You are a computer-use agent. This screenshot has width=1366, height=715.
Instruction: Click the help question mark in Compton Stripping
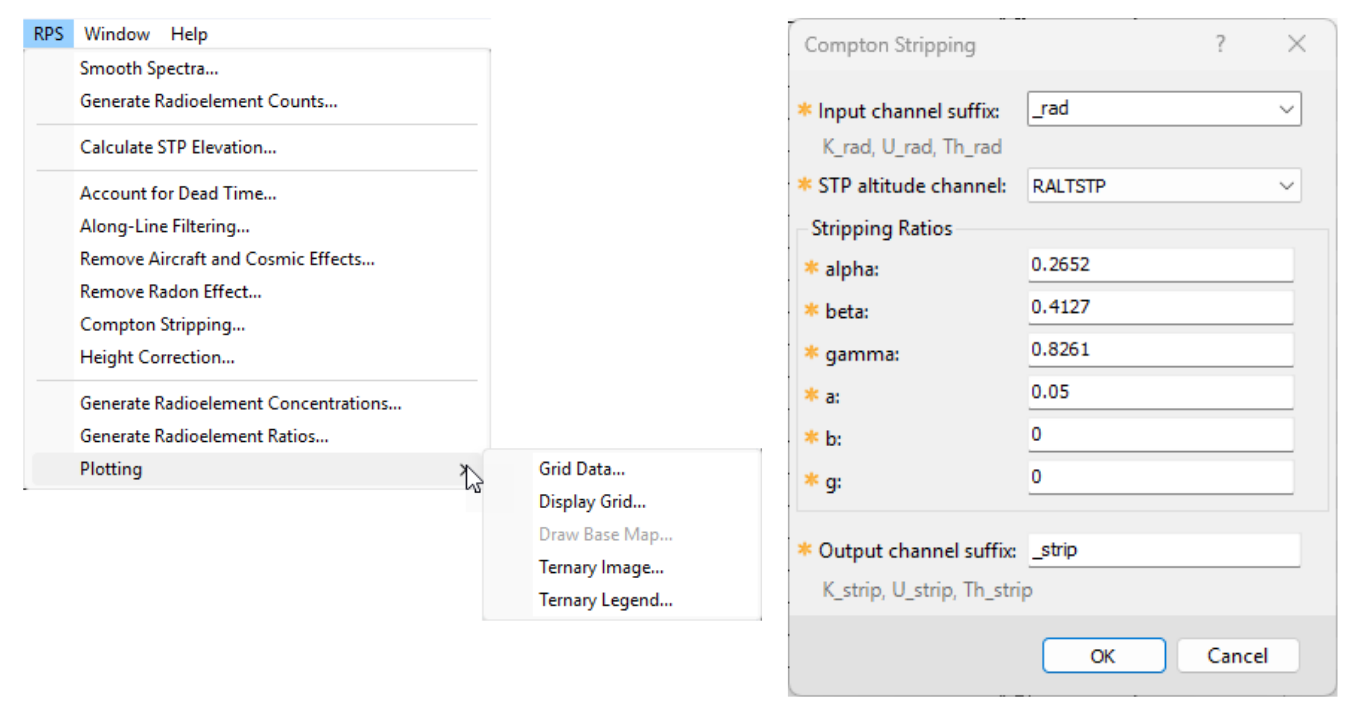(x=1220, y=44)
